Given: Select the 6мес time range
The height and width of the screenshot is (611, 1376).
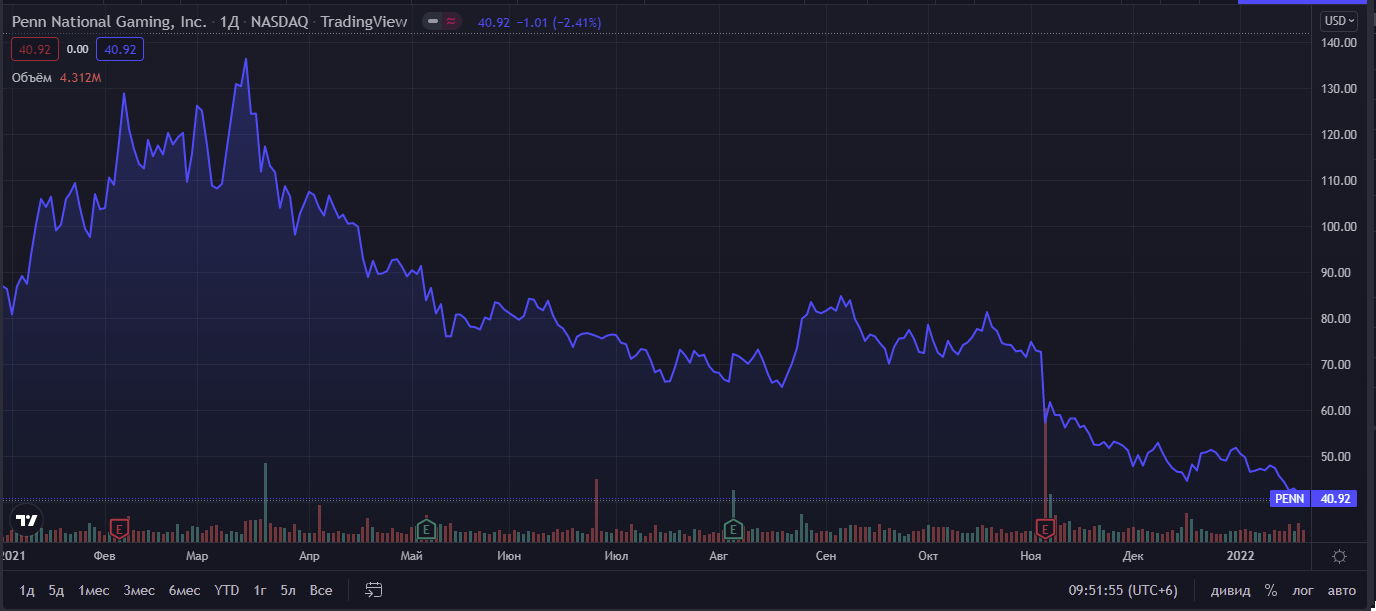Looking at the screenshot, I should [184, 590].
